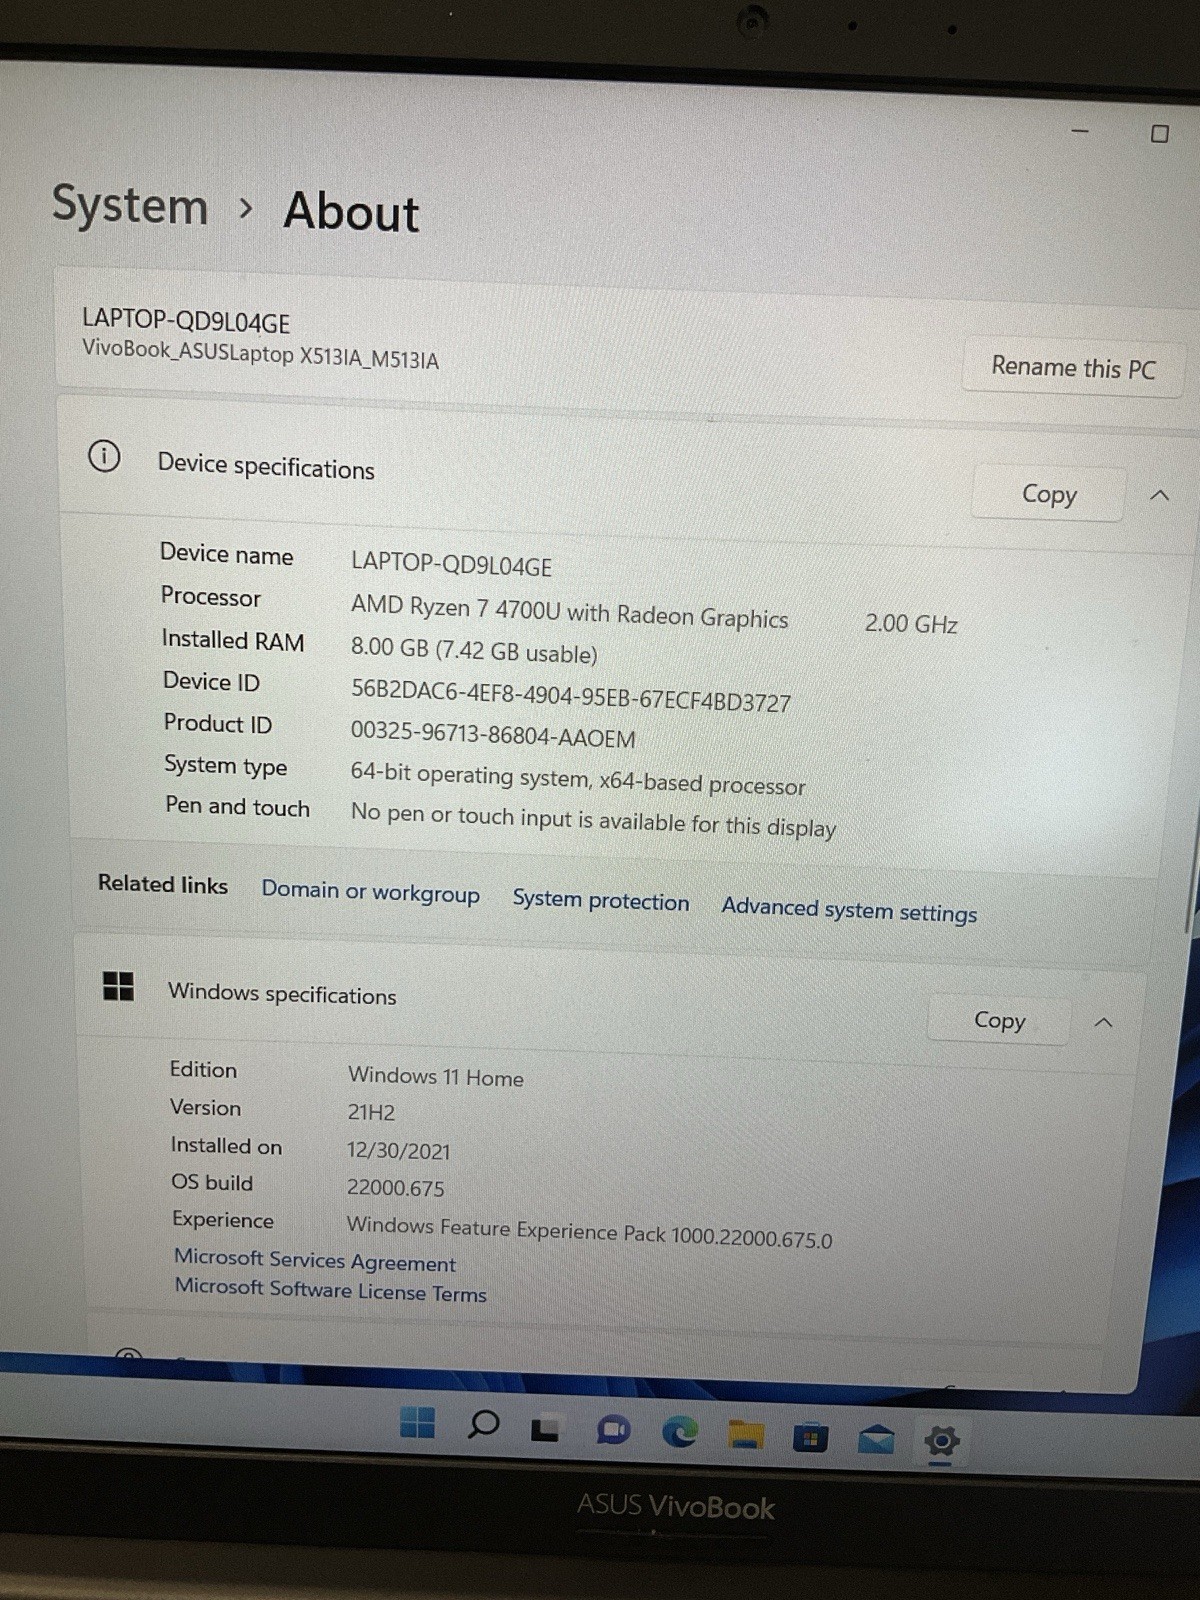Screen dimensions: 1200x1600
Task: Launch Microsoft Edge from taskbar
Action: click(680, 1433)
